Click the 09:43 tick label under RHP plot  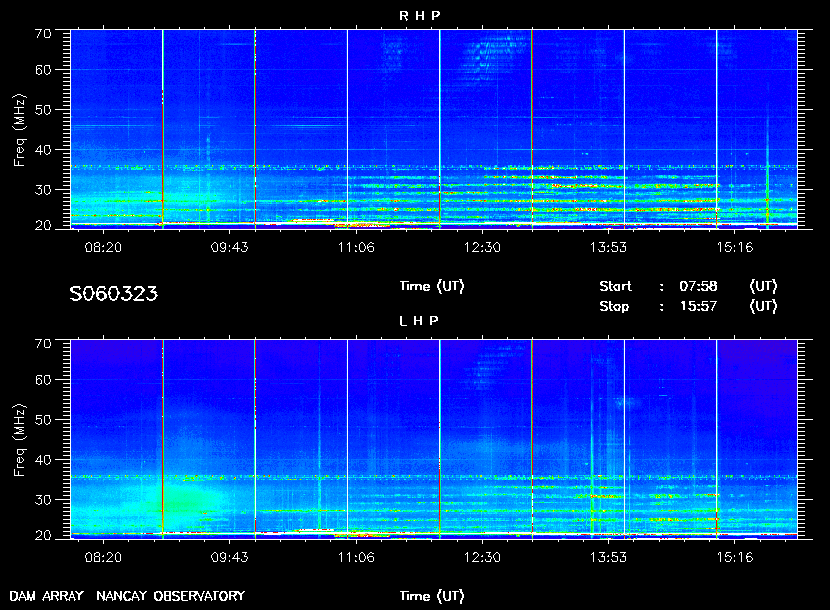click(229, 247)
